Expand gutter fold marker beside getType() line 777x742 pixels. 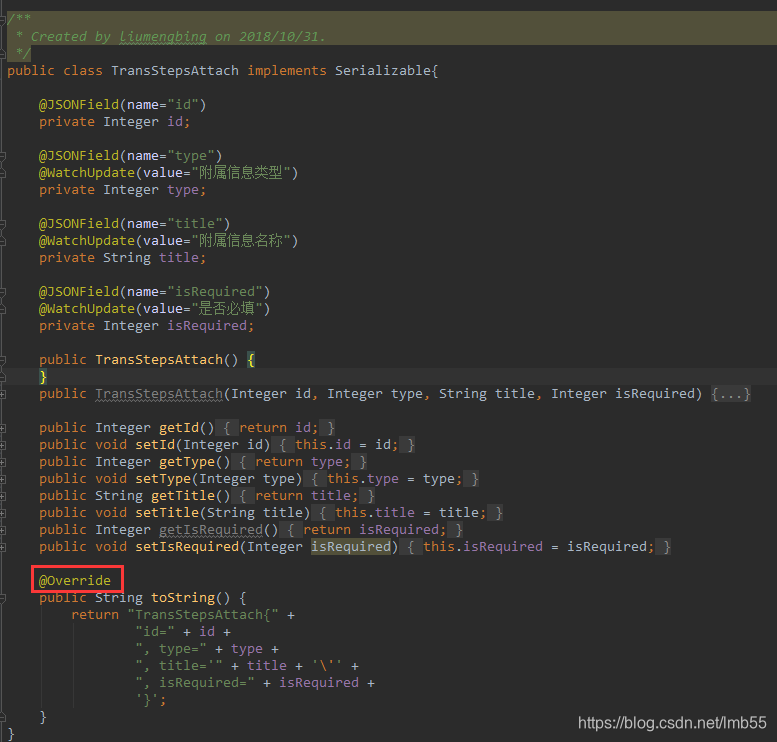coord(2,462)
